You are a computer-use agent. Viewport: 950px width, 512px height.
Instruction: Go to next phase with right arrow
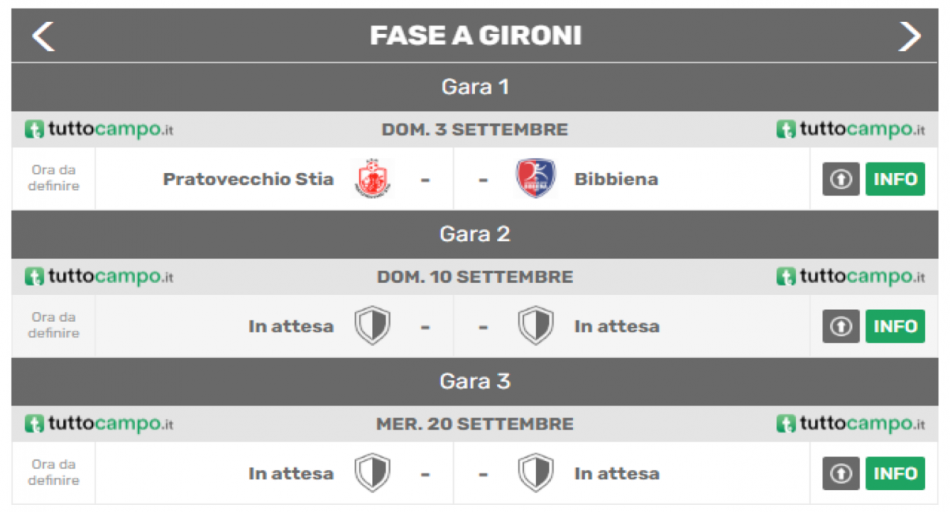click(909, 36)
